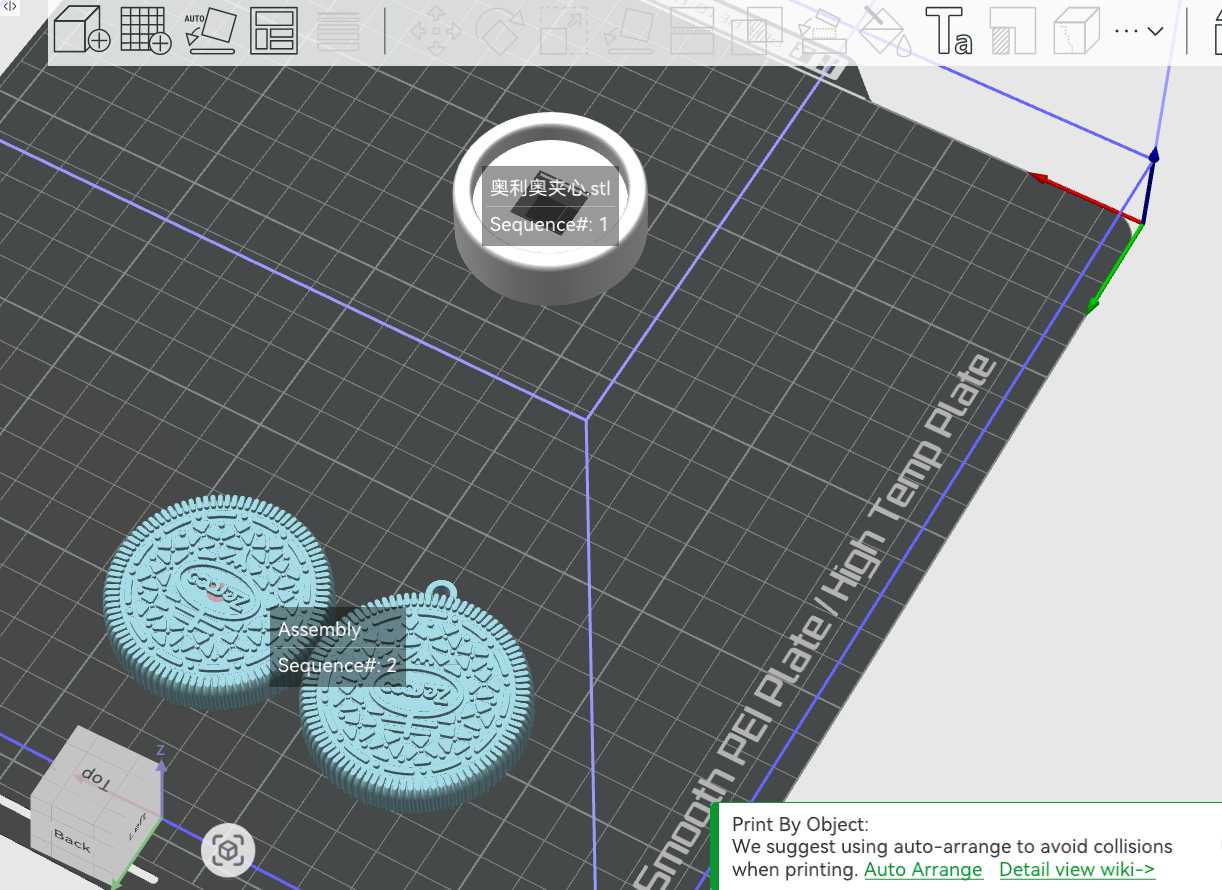
Task: Click the 'Sequence#: 2' label
Action: pyautogui.click(x=337, y=665)
